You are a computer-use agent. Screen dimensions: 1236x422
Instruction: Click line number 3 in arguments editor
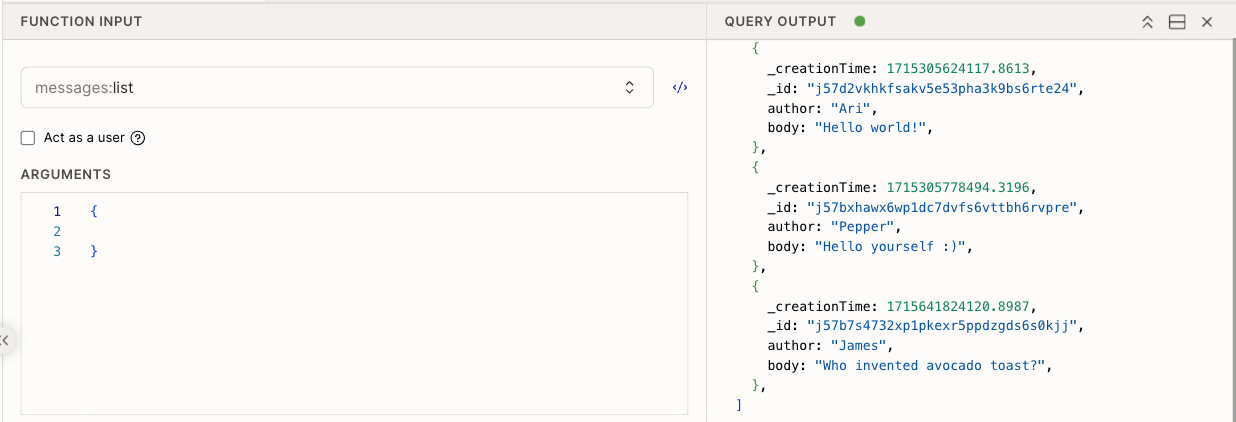(57, 251)
